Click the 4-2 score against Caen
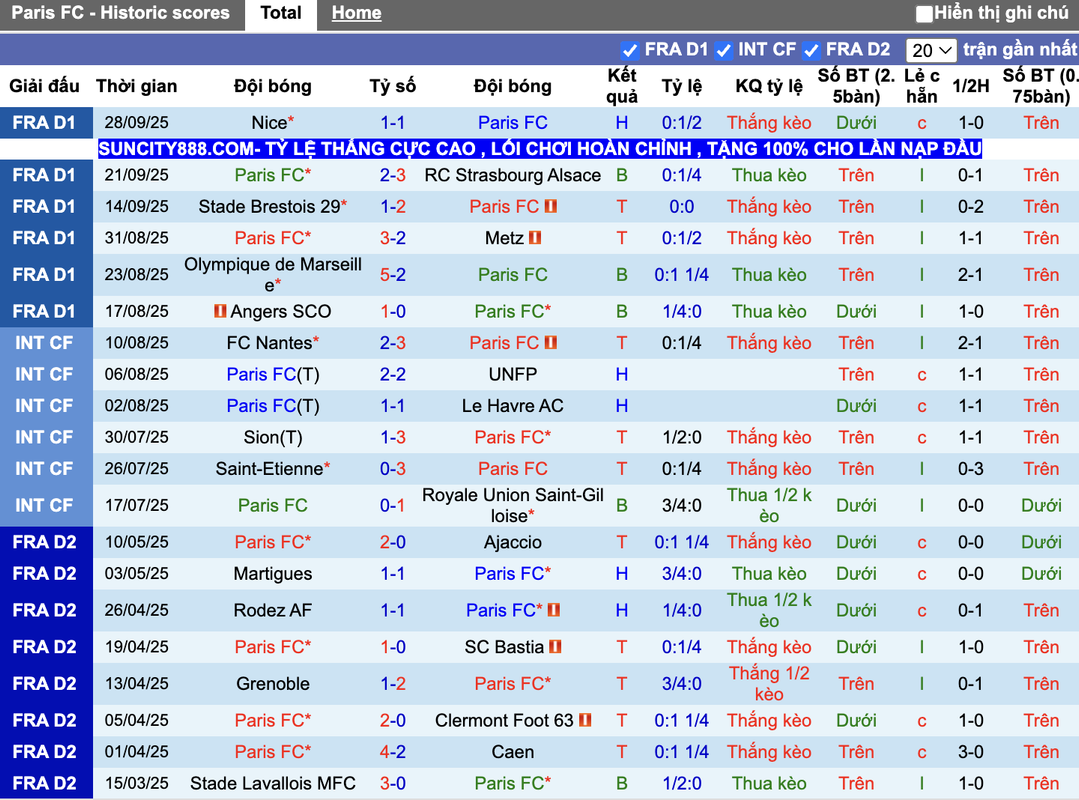 393,752
